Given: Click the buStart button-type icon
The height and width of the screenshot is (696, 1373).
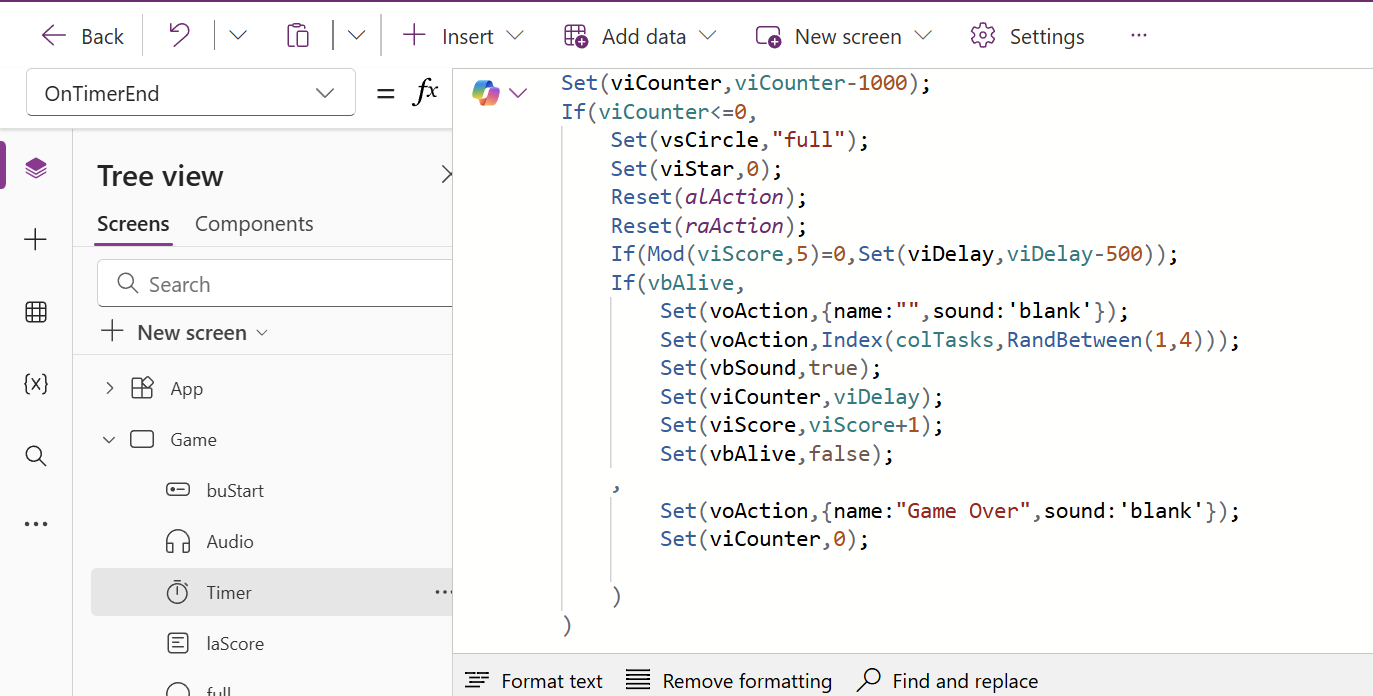Looking at the screenshot, I should (x=177, y=491).
